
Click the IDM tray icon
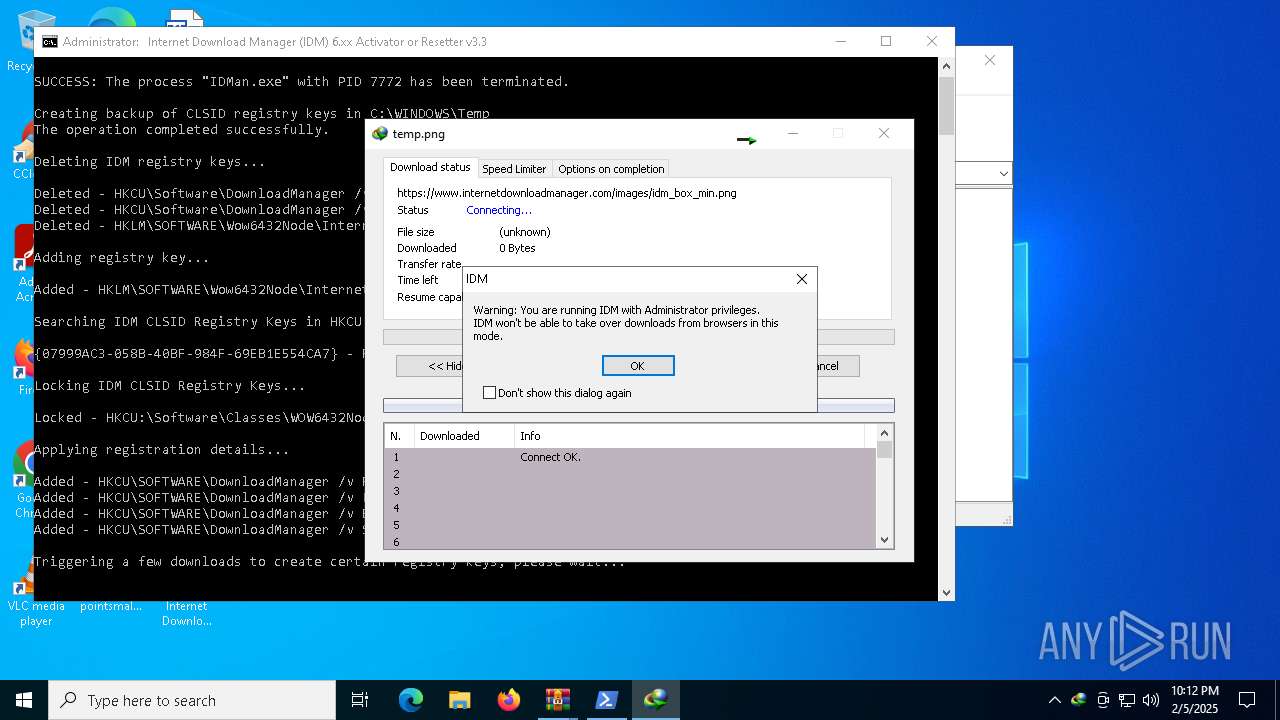1078,700
